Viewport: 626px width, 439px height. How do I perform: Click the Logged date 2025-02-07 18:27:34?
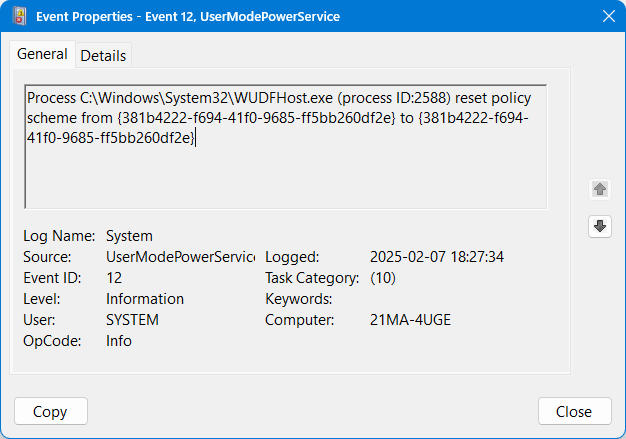point(437,257)
